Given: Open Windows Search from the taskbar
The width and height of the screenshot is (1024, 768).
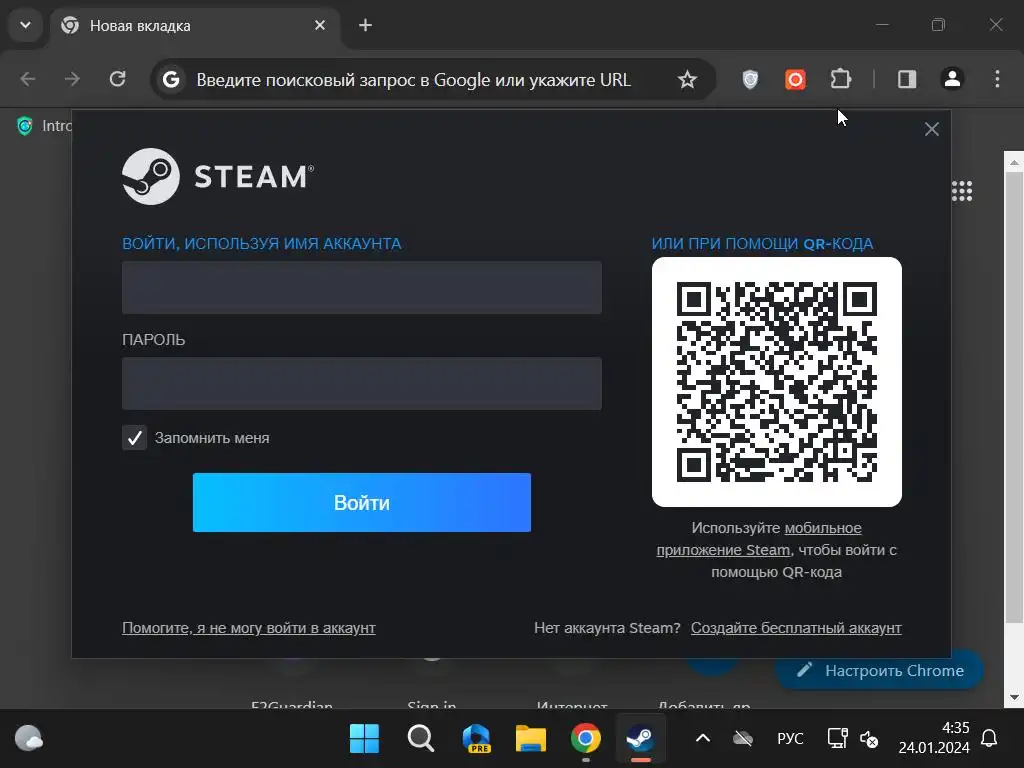Looking at the screenshot, I should [x=421, y=739].
